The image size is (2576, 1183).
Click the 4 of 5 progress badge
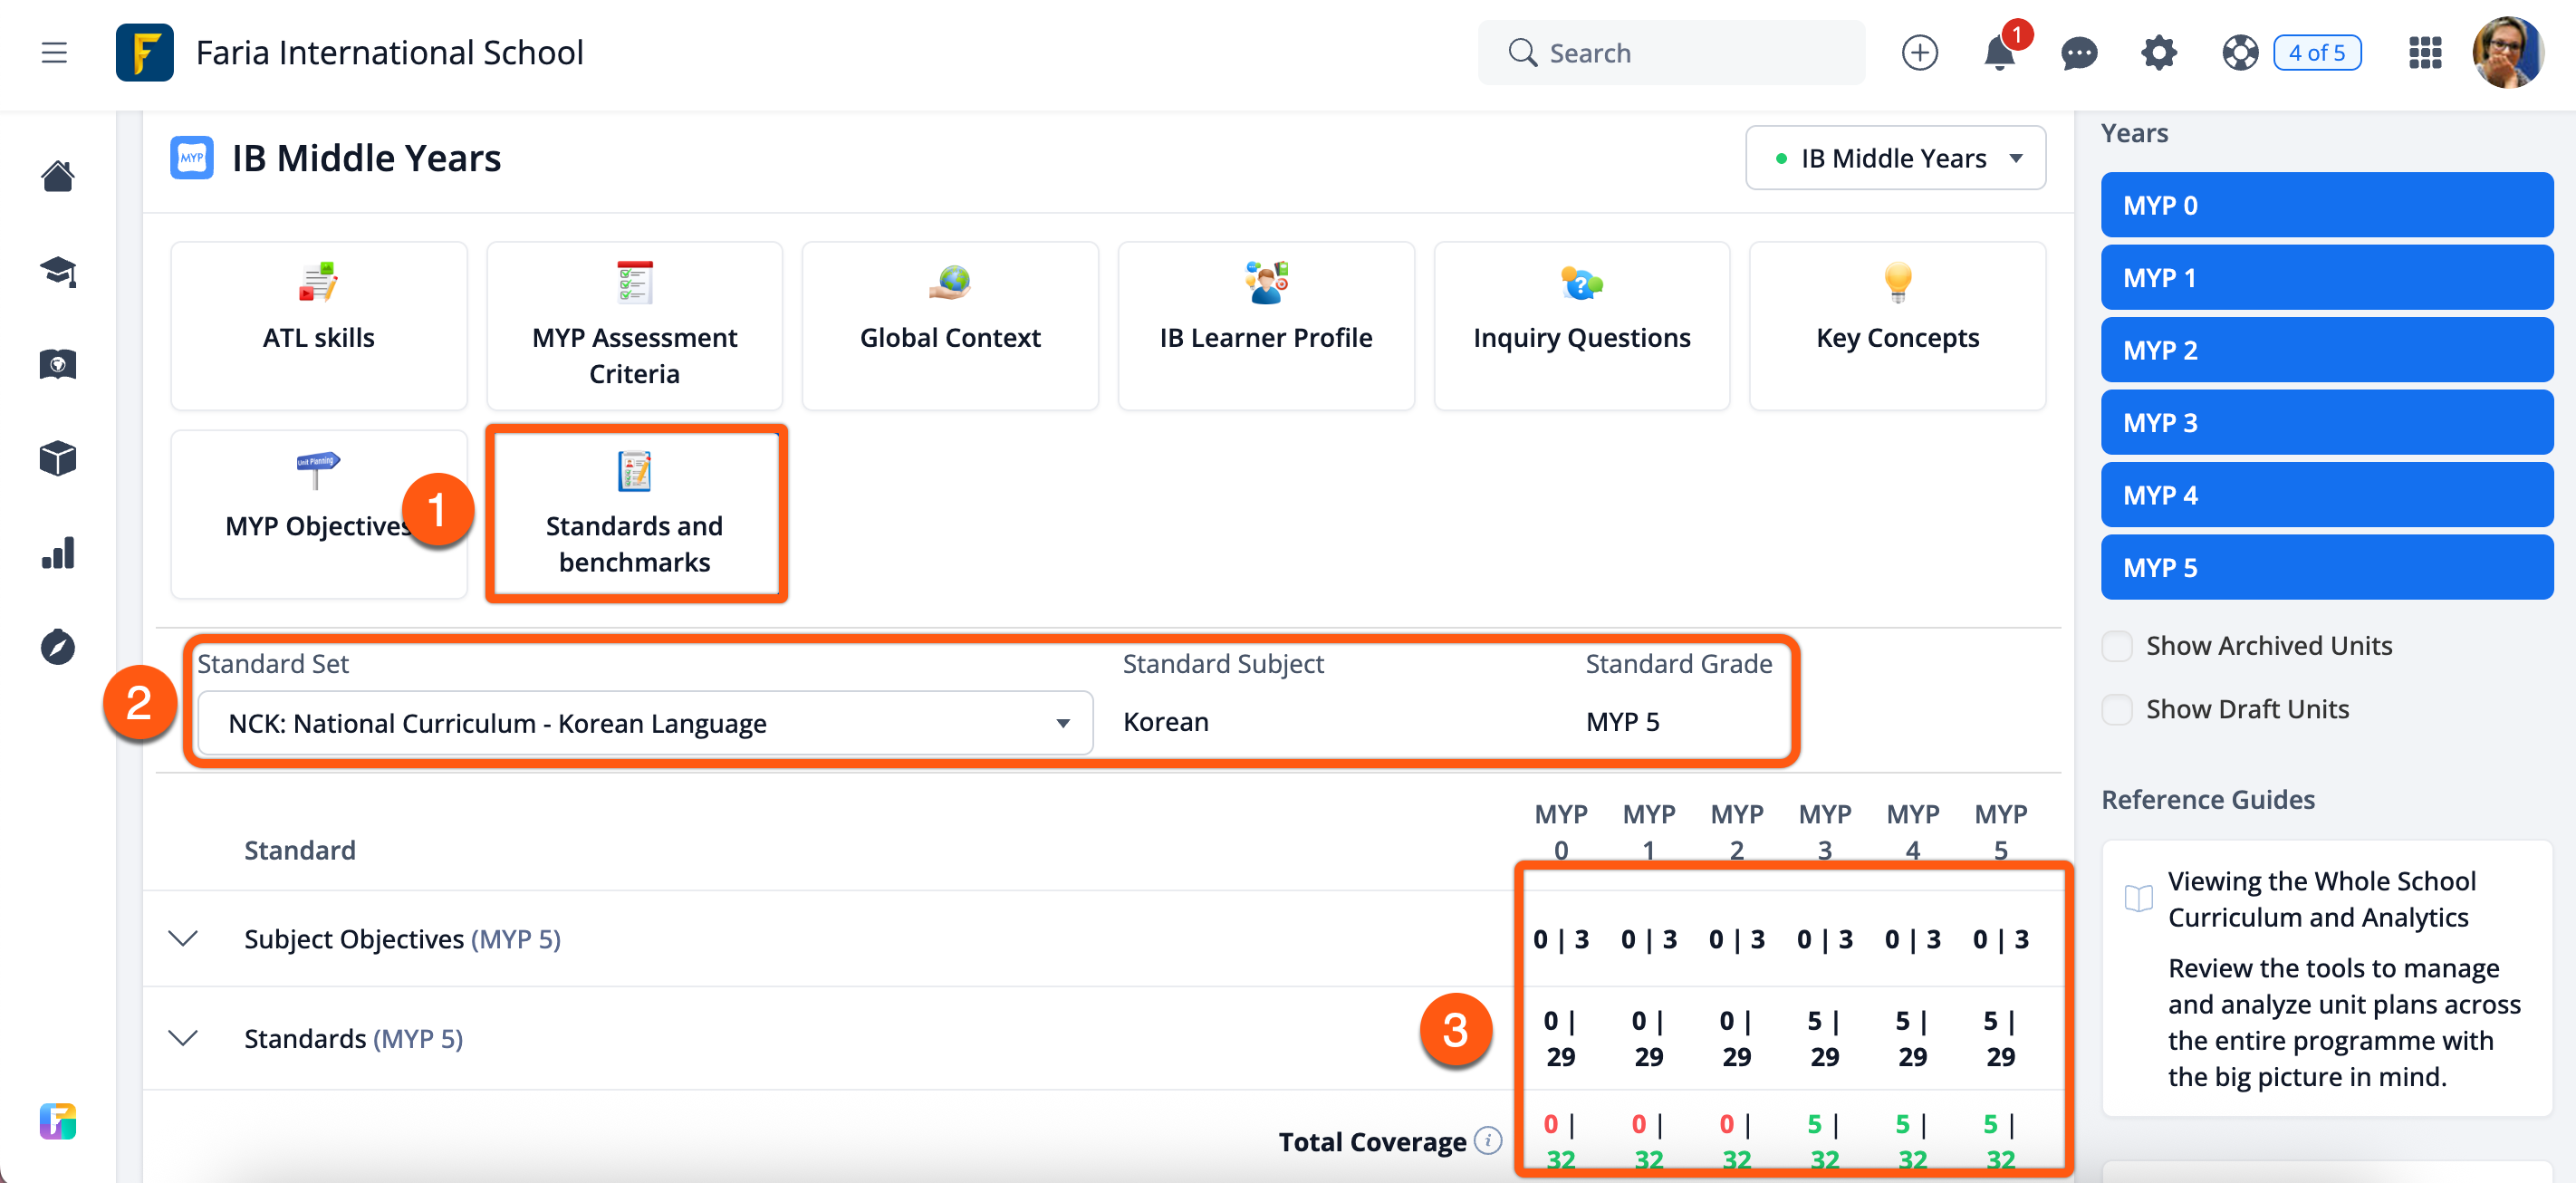click(2316, 53)
